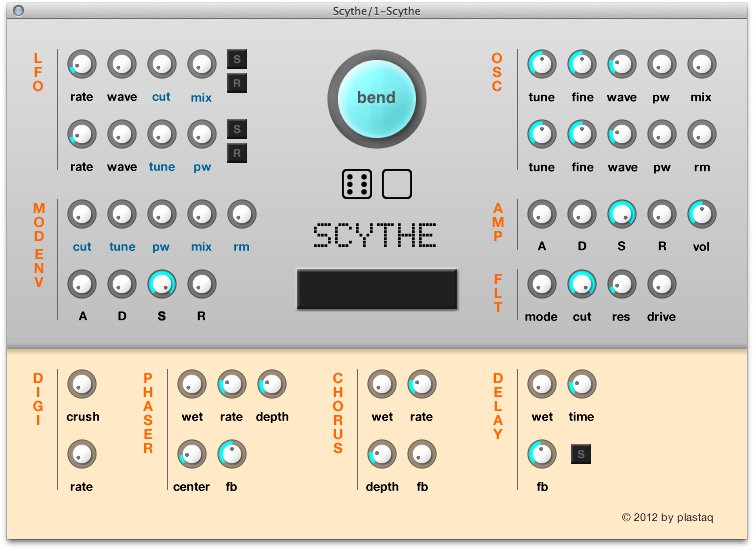Click the LFO tune knob

tap(162, 134)
